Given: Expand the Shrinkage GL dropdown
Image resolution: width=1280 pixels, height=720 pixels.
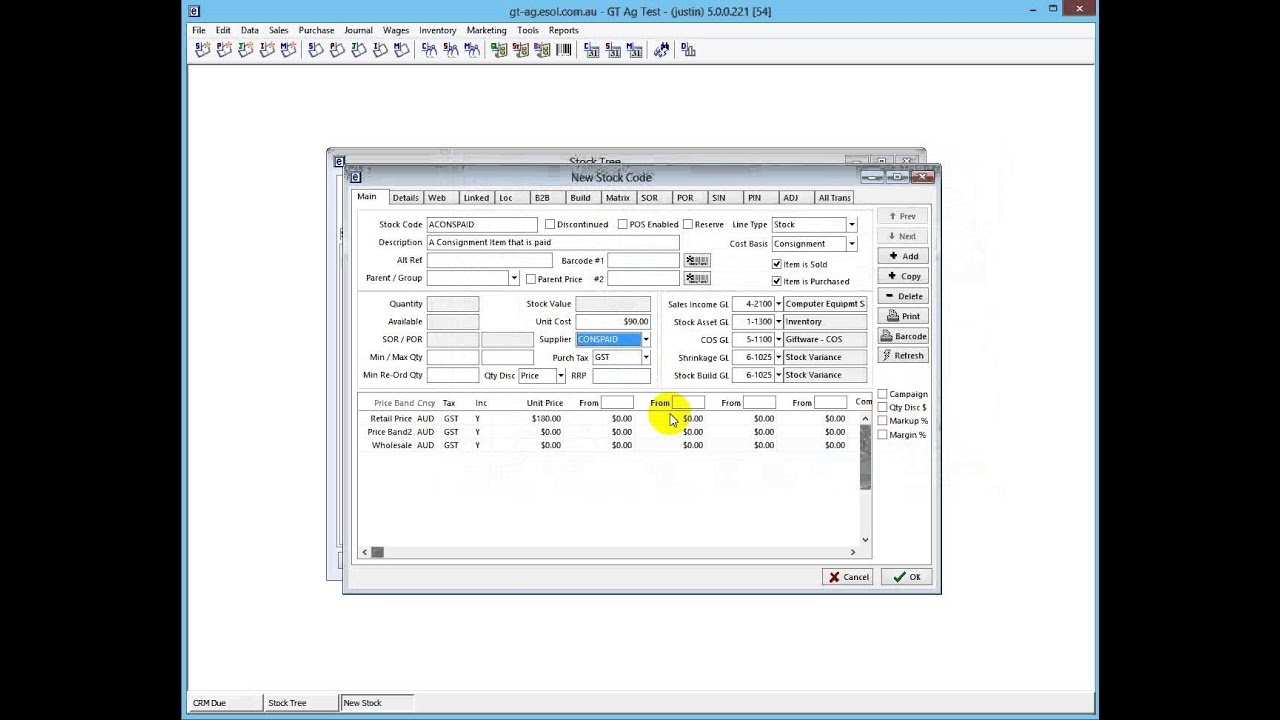Looking at the screenshot, I should pyautogui.click(x=778, y=357).
